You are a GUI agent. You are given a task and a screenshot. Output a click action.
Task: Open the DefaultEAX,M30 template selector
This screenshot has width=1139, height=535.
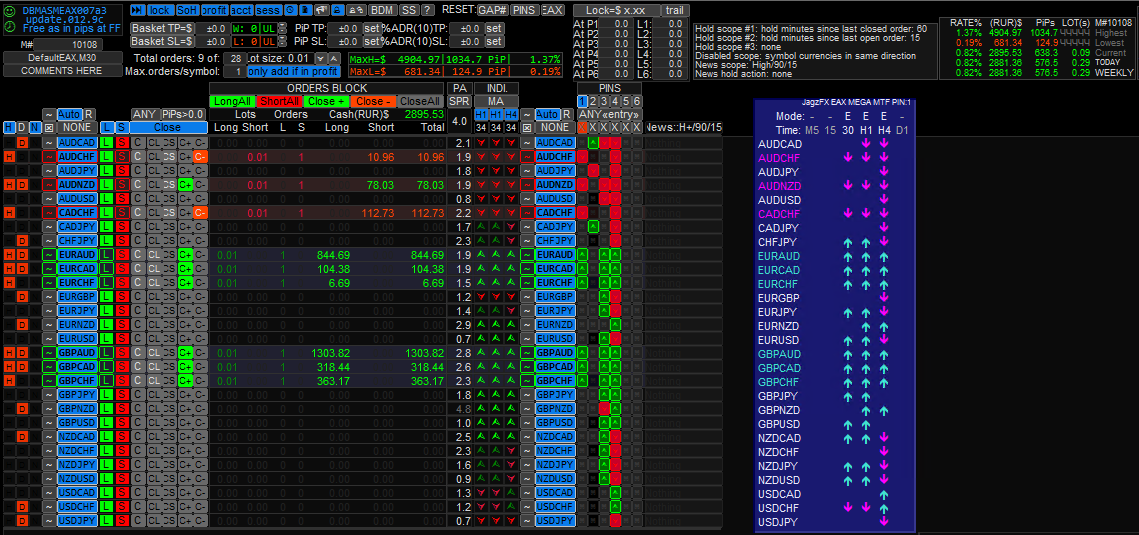click(62, 57)
